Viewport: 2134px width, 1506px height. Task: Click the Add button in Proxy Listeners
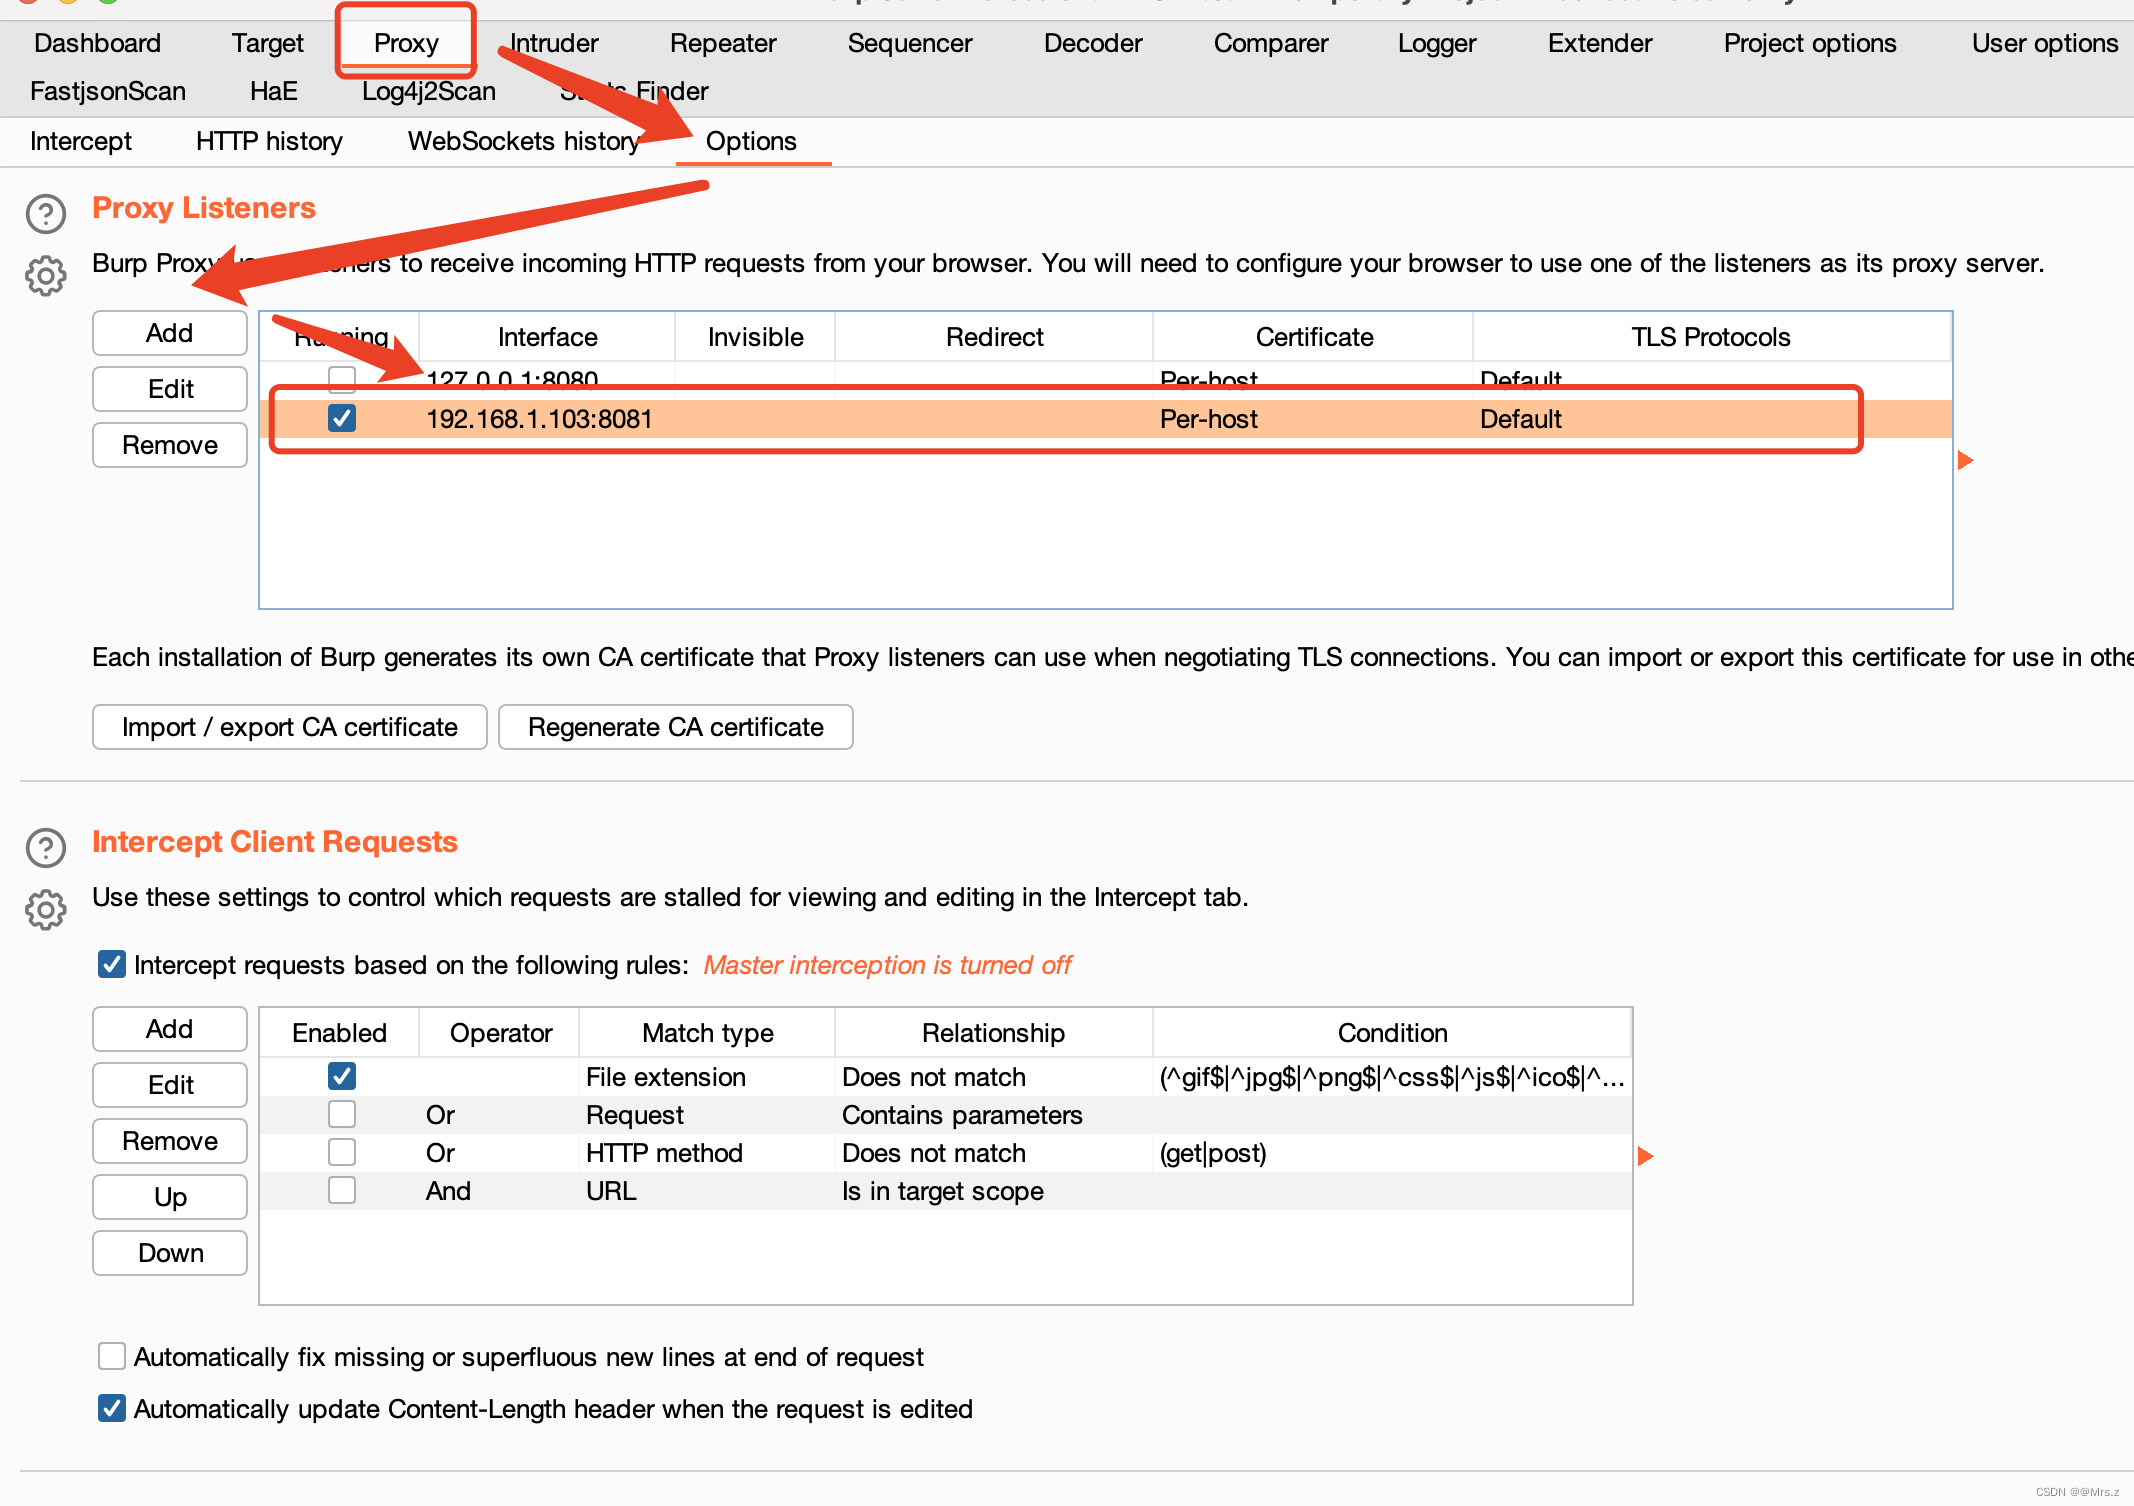(x=169, y=334)
